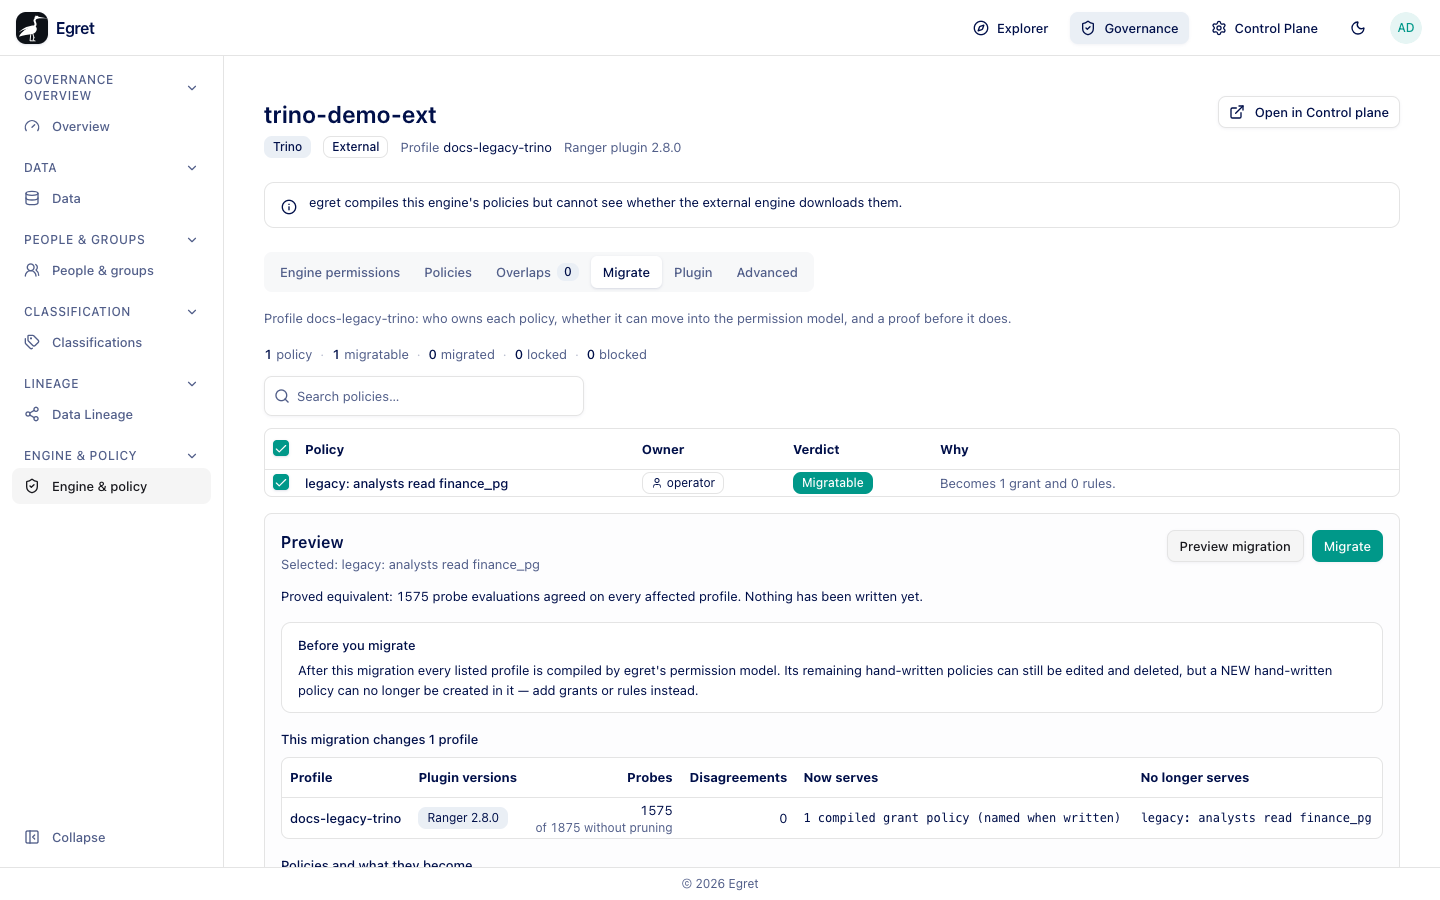The width and height of the screenshot is (1440, 900).
Task: Click the '0 blocked' summary count
Action: [x=616, y=355]
